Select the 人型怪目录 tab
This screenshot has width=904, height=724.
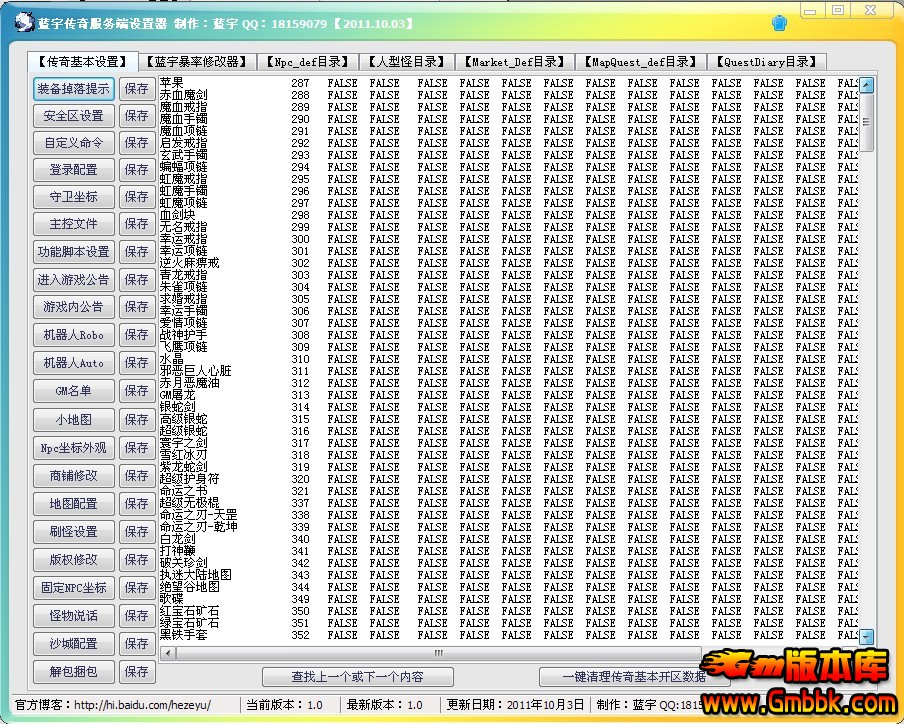tap(405, 61)
